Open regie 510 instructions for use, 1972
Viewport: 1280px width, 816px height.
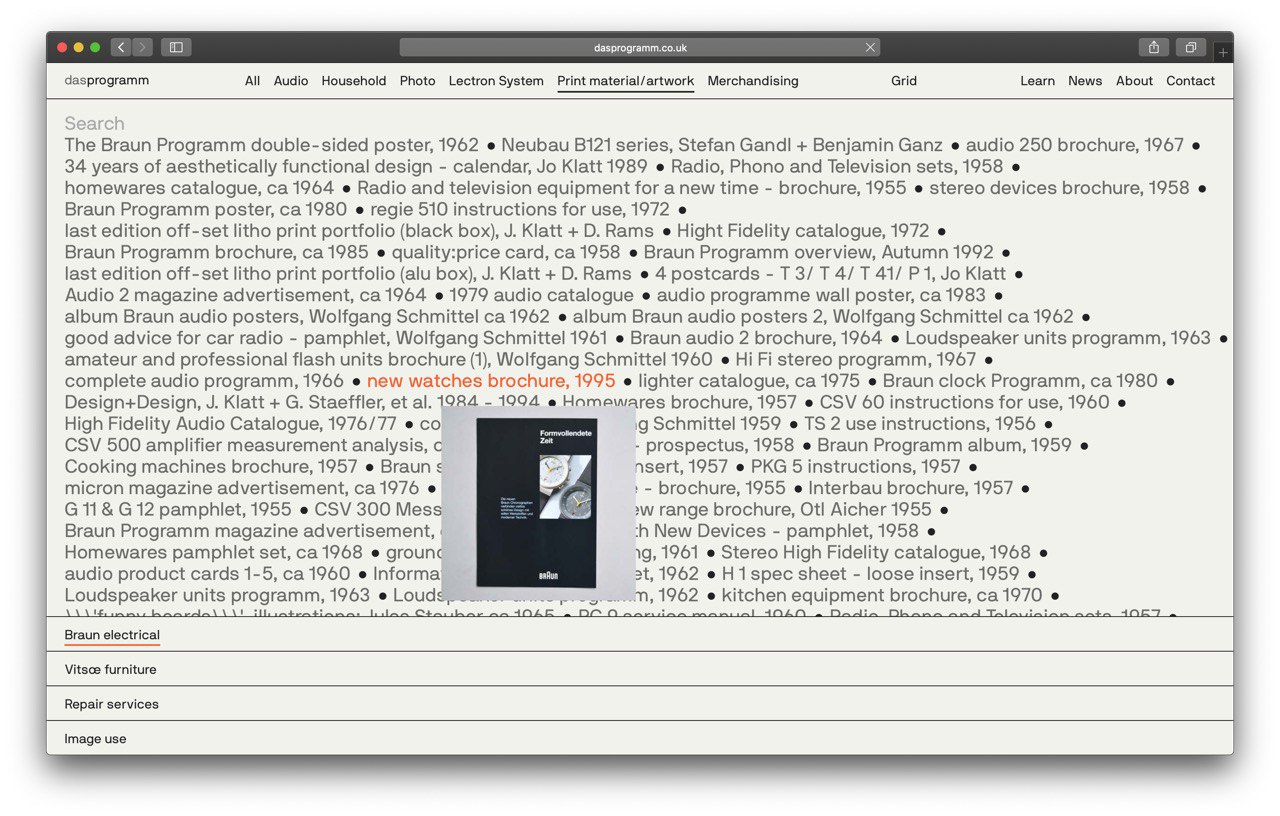pos(520,209)
